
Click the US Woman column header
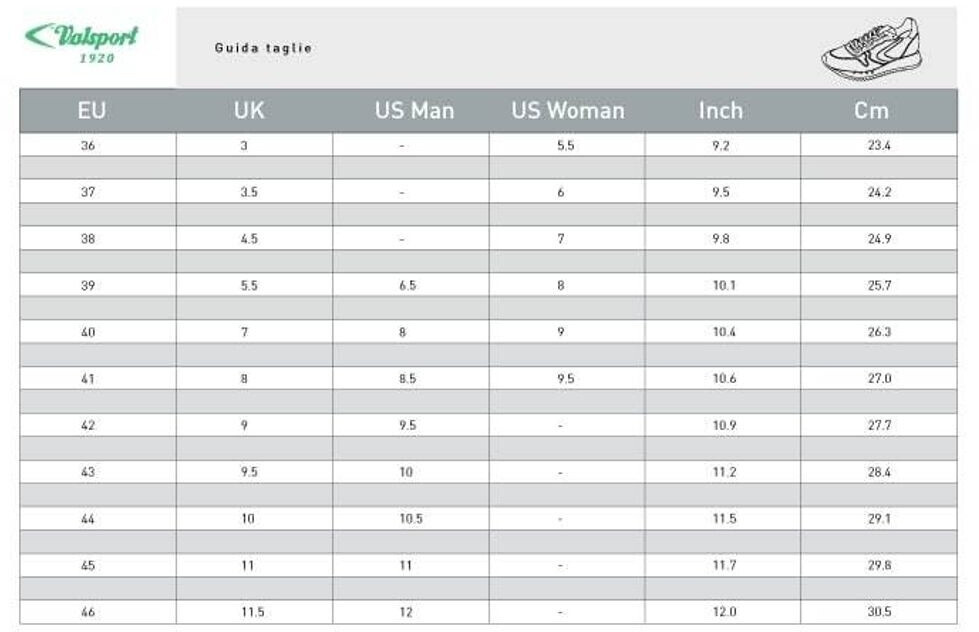567,111
